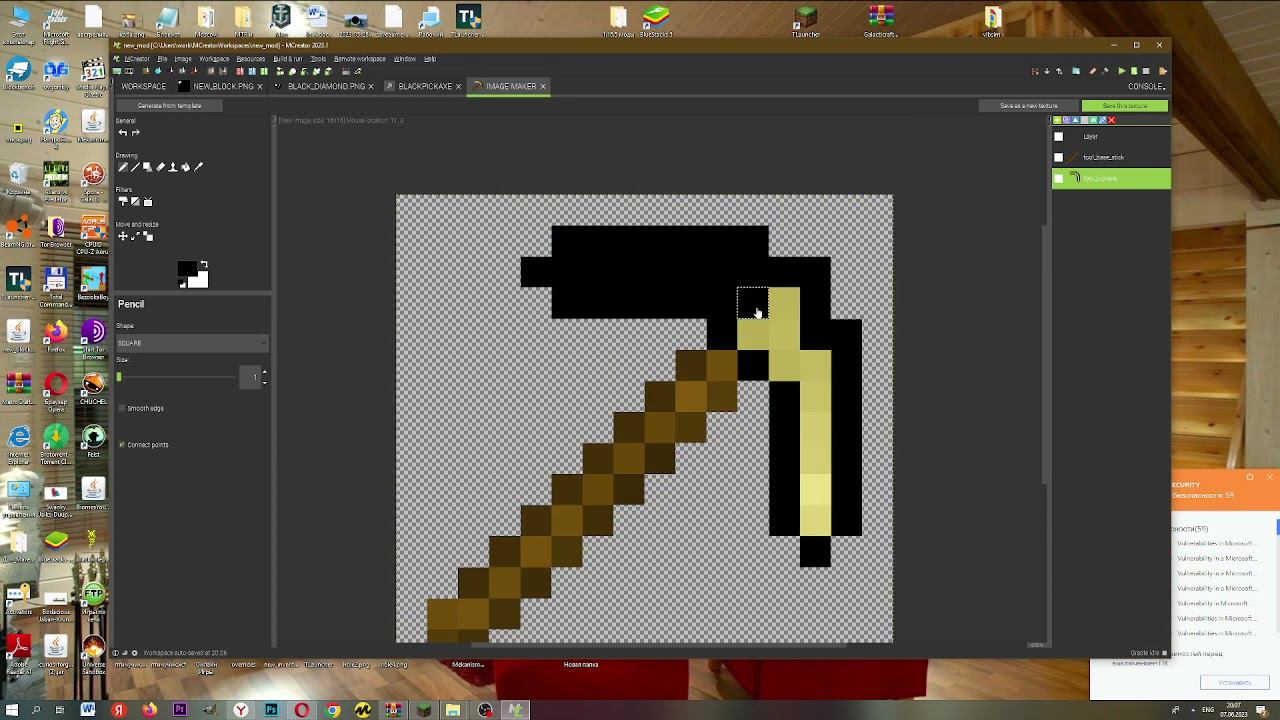Open Google Chrome from the taskbar
Image resolution: width=1280 pixels, height=720 pixels.
pos(333,710)
